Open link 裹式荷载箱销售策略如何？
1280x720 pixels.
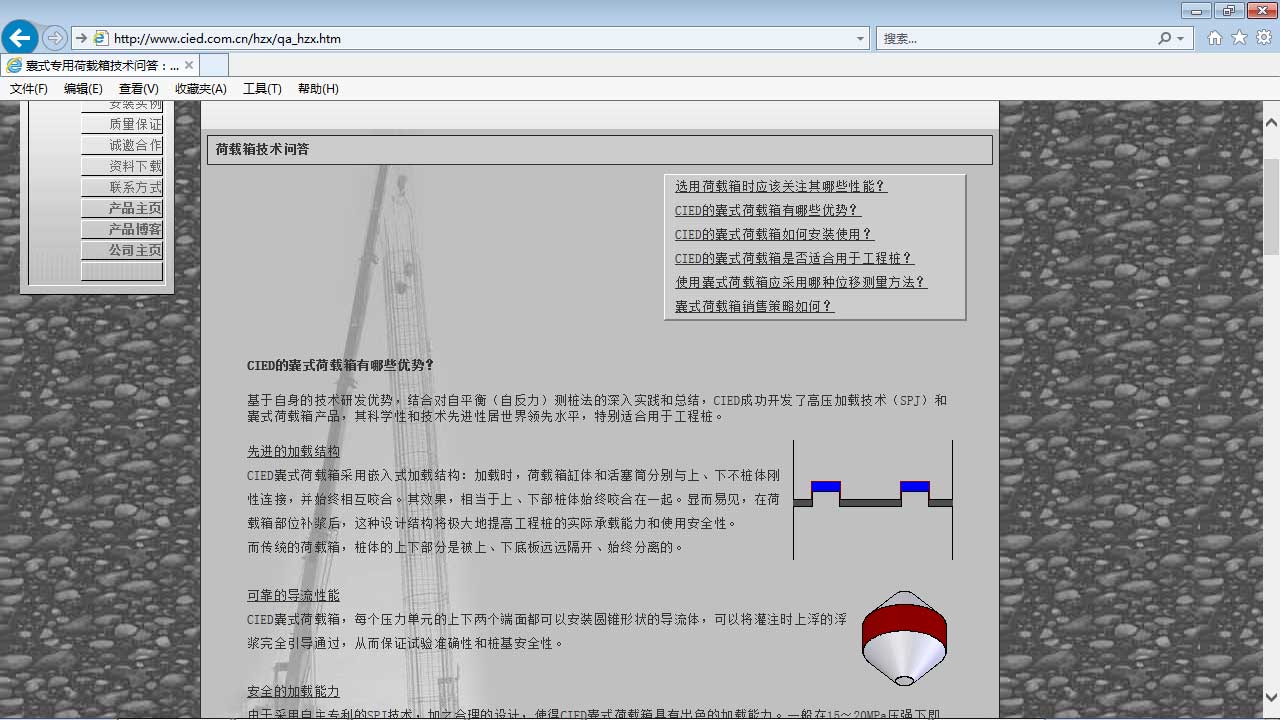click(x=754, y=306)
